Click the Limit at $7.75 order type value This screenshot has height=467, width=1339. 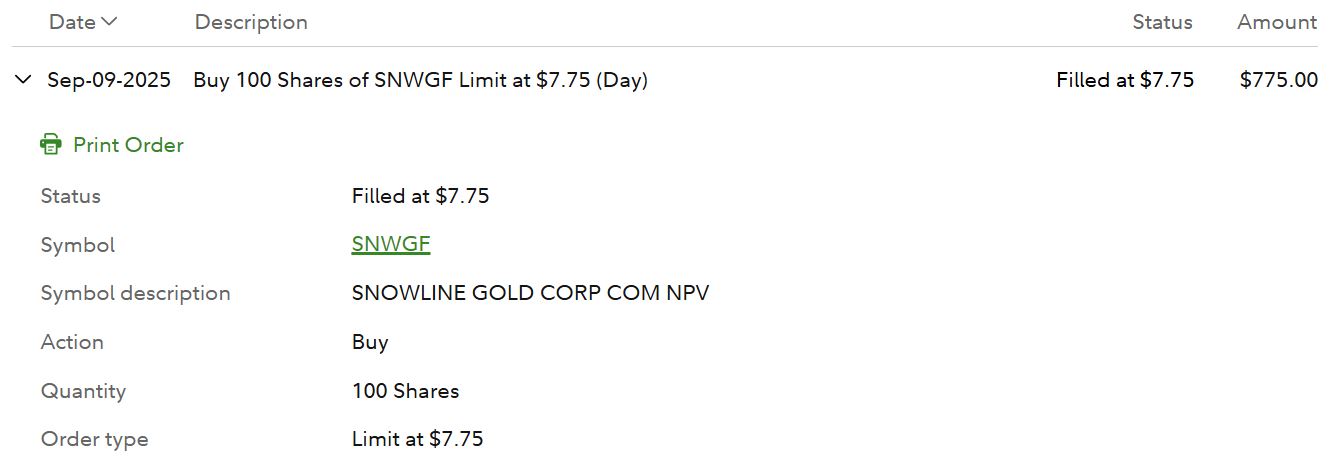pyautogui.click(x=417, y=439)
